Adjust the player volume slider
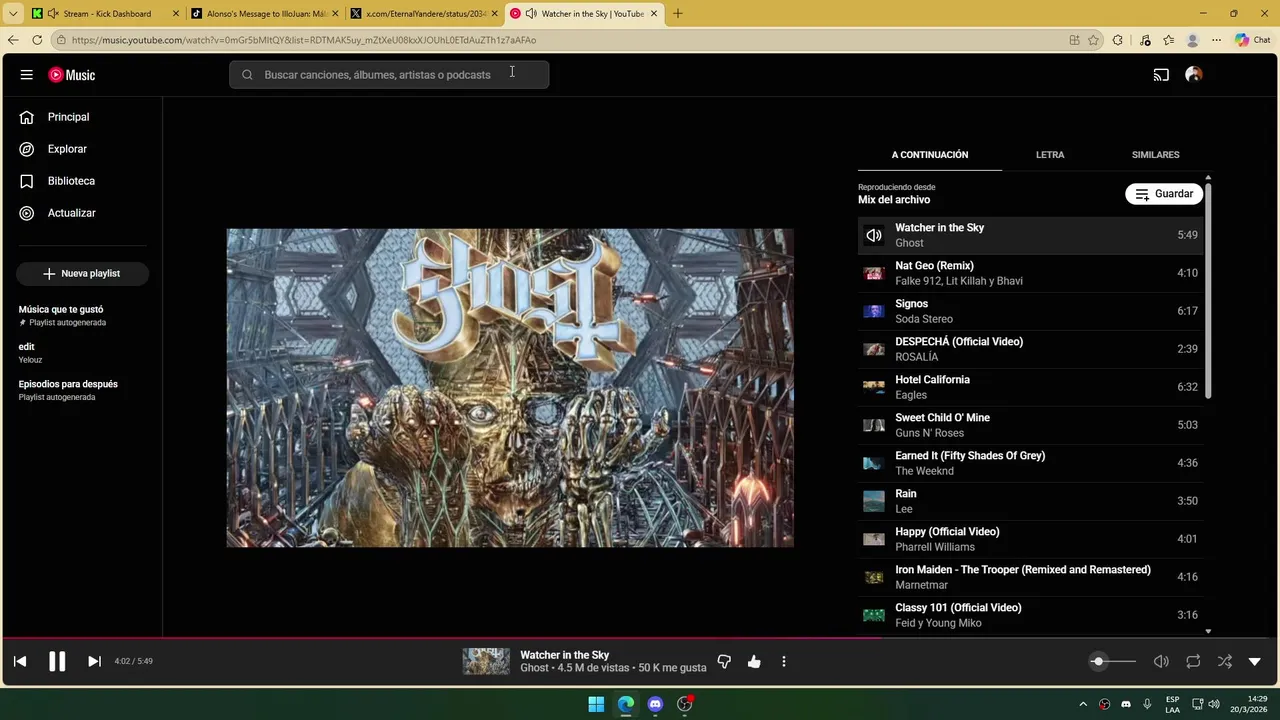 tap(1113, 661)
